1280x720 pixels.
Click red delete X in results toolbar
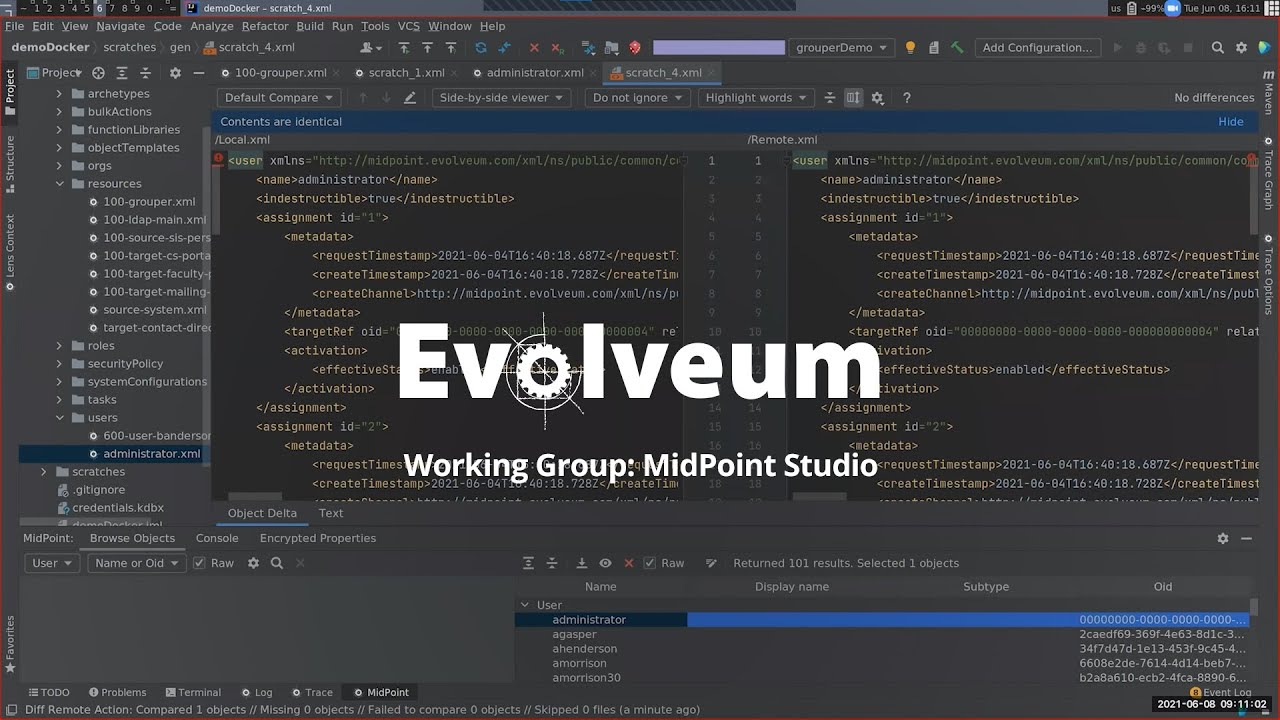pyautogui.click(x=629, y=563)
